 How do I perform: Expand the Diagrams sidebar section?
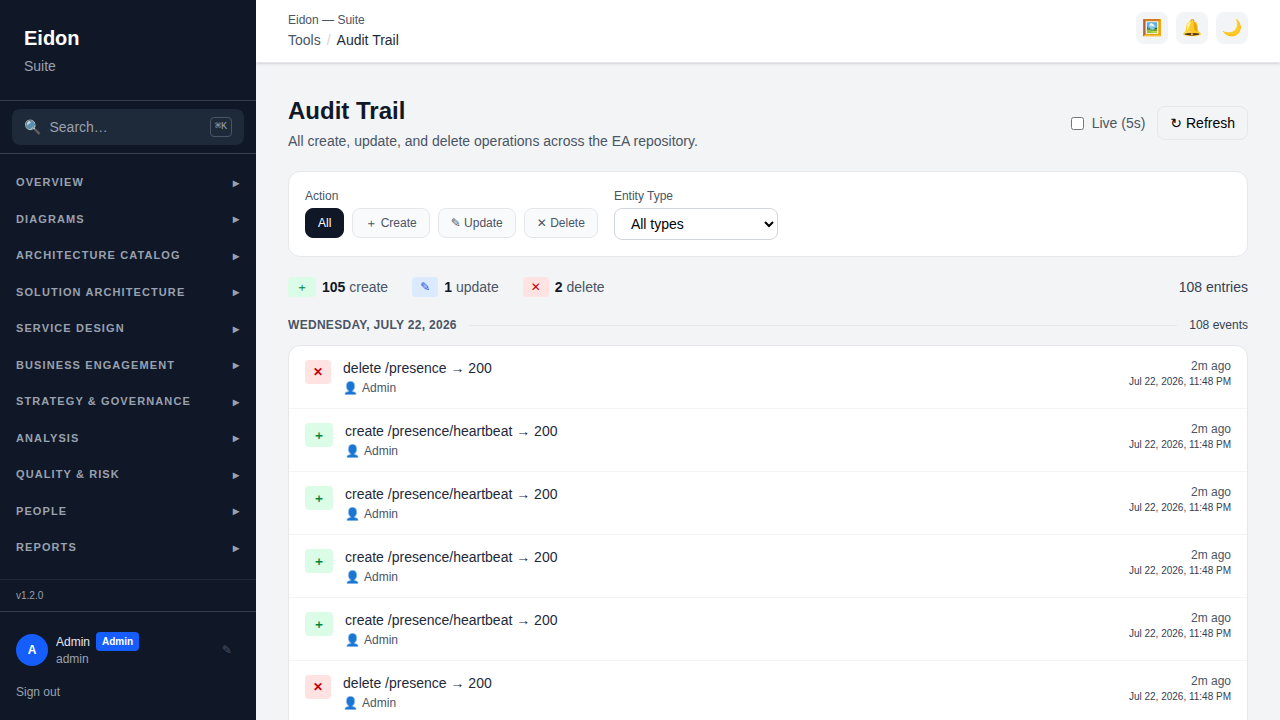click(128, 219)
